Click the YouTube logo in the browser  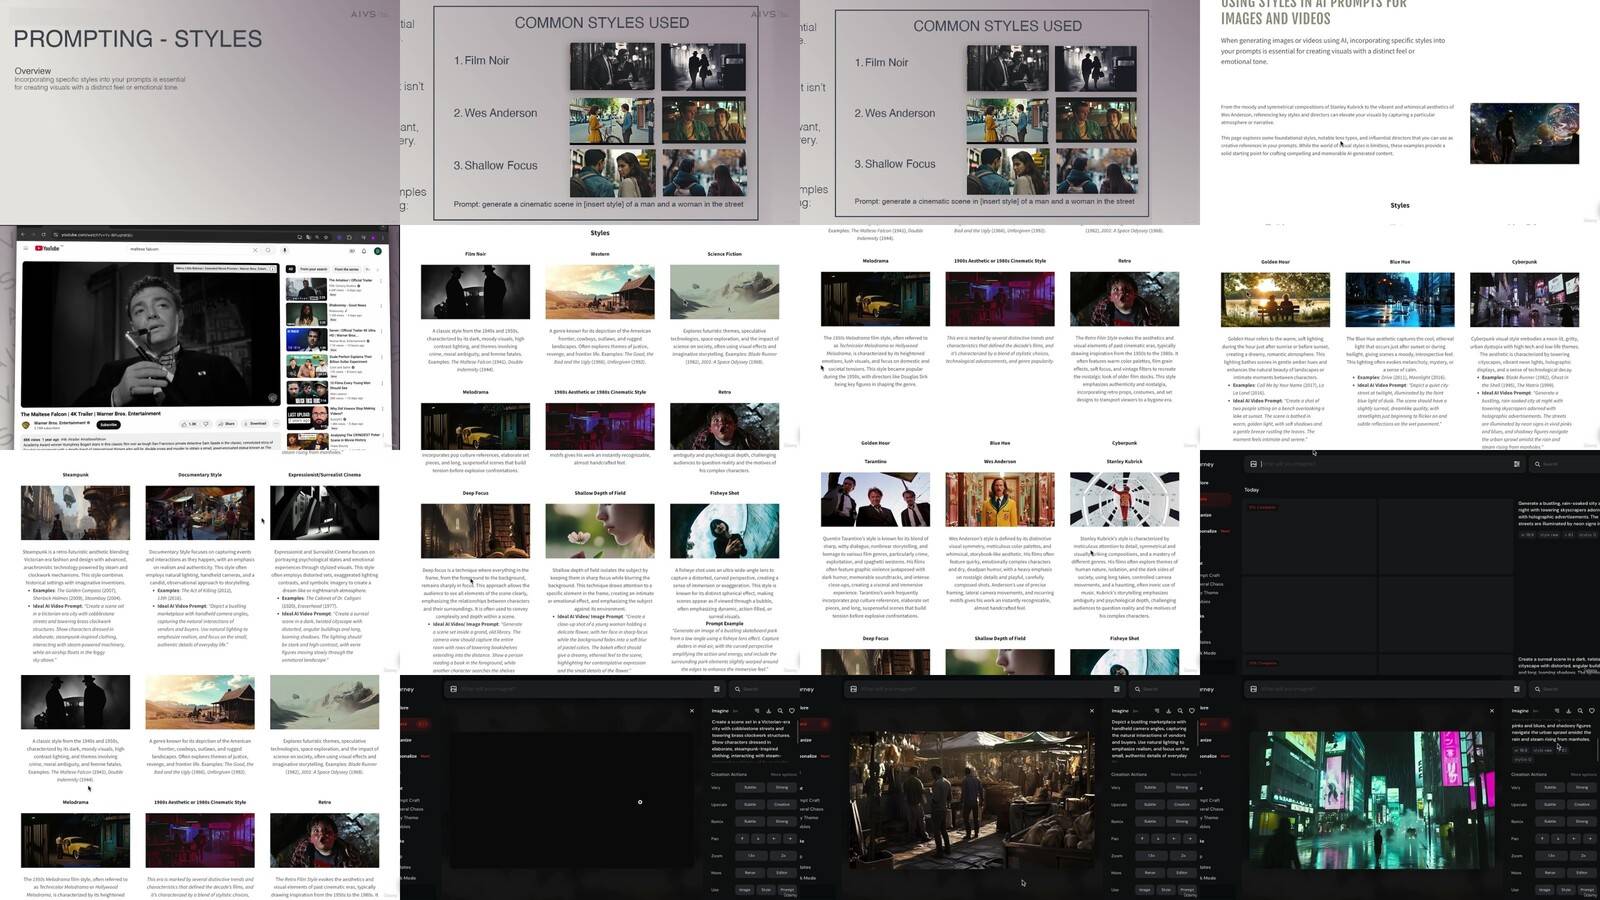[x=47, y=248]
